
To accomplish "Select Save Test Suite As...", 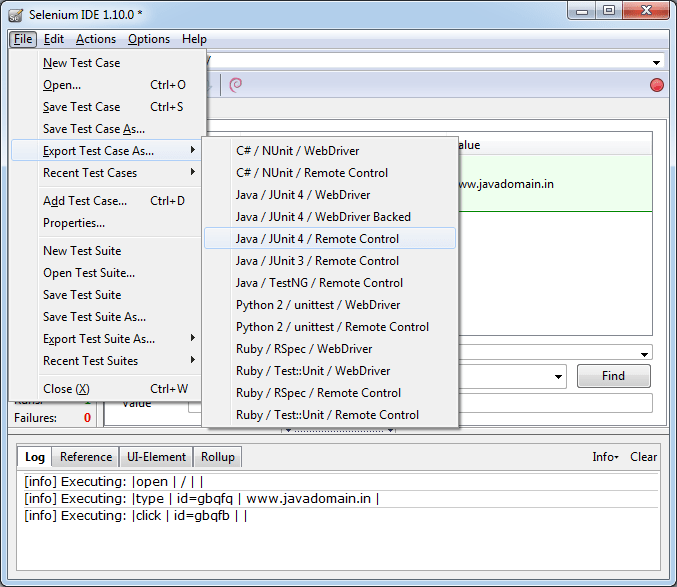I will (107, 317).
